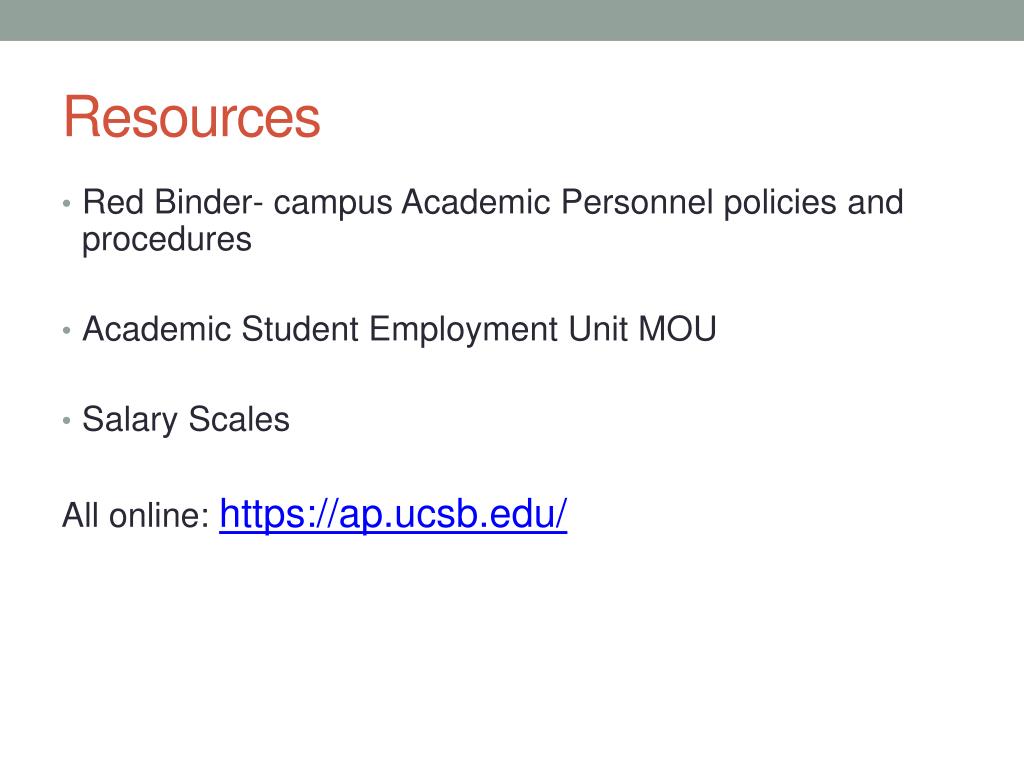Viewport: 1024px width, 768px height.
Task: Select the bullet dot before Salary Scales
Action: [67, 421]
